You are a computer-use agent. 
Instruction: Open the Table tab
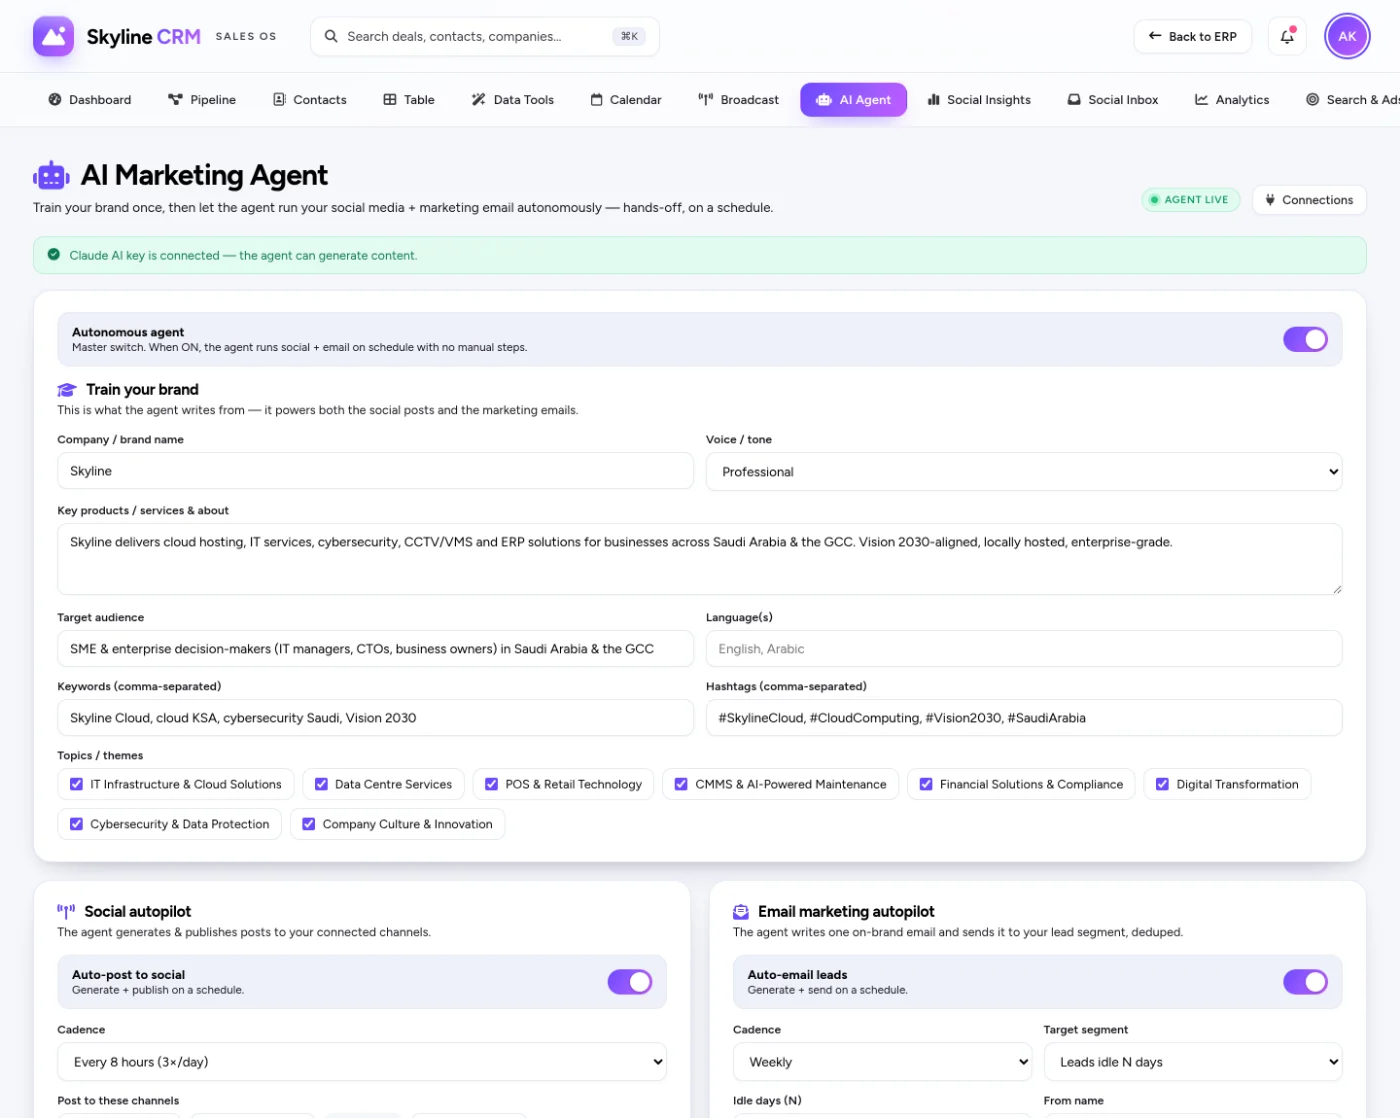point(409,100)
